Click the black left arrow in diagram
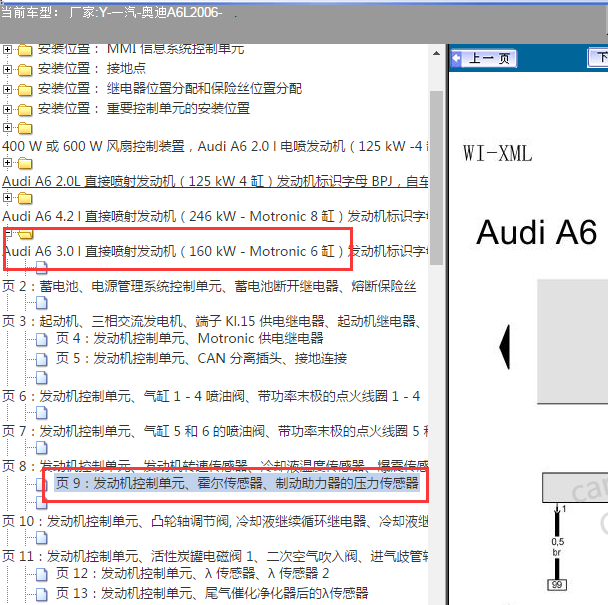Viewport: 608px width, 605px height. pyautogui.click(x=505, y=347)
